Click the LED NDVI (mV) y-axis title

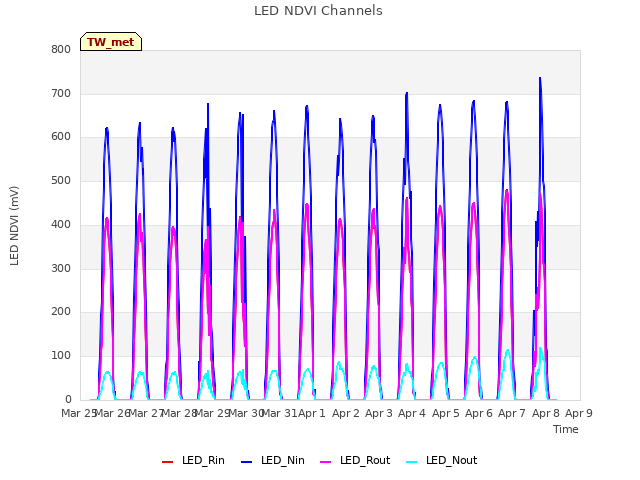(14, 226)
